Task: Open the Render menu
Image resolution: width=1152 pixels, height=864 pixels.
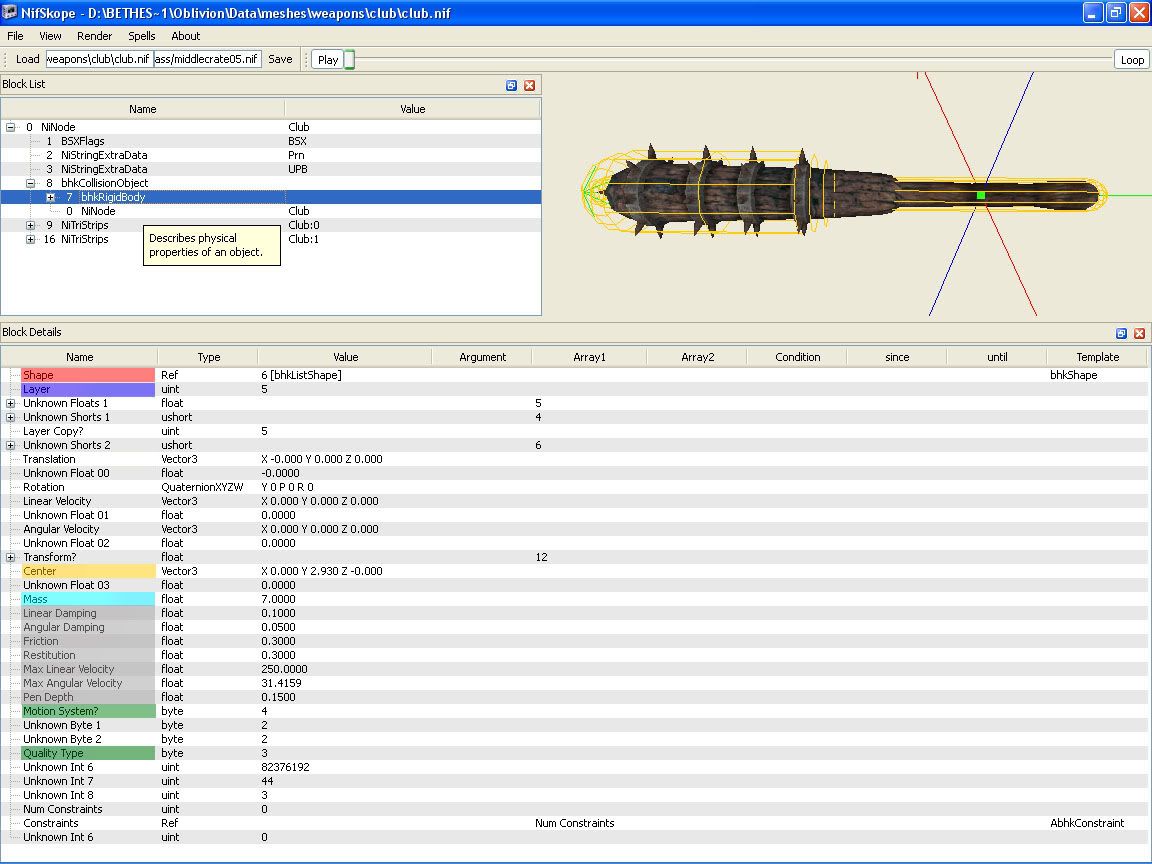Action: point(95,36)
